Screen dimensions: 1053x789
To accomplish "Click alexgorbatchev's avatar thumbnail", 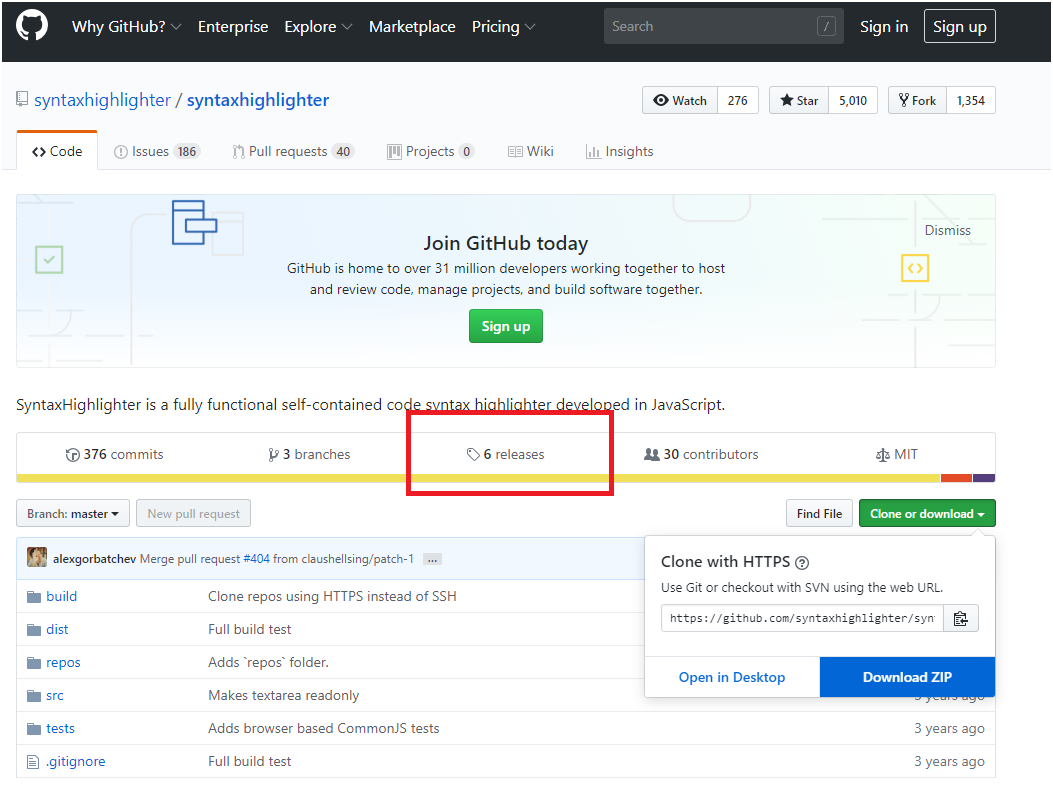I will pos(37,557).
